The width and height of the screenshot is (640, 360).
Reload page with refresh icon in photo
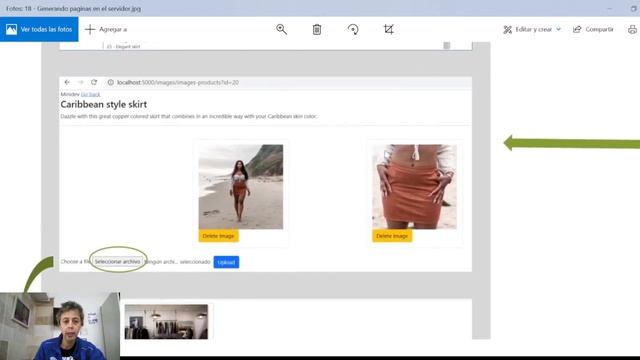pos(94,82)
